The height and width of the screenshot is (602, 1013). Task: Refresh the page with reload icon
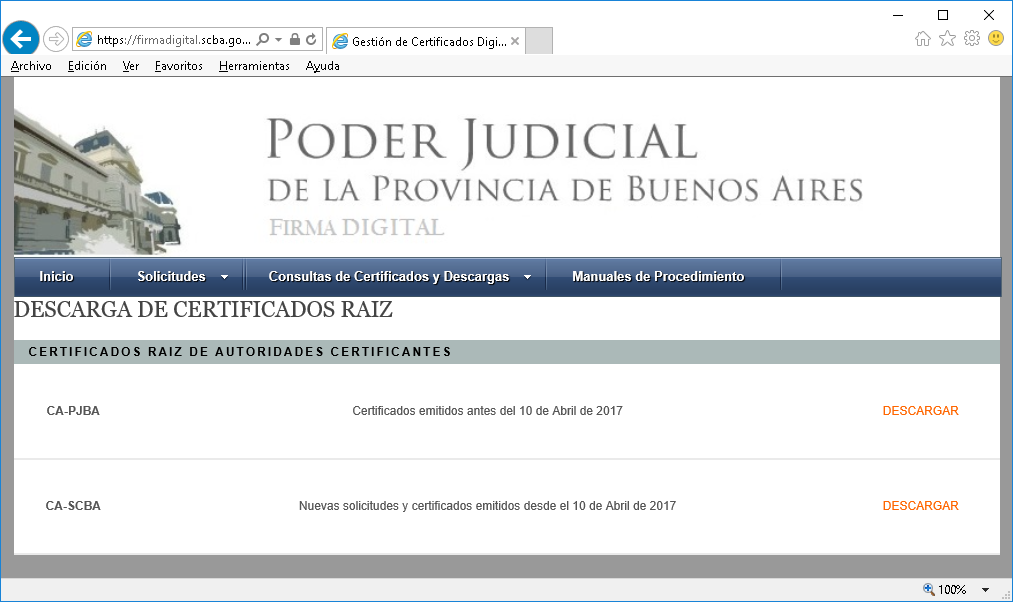tap(311, 40)
